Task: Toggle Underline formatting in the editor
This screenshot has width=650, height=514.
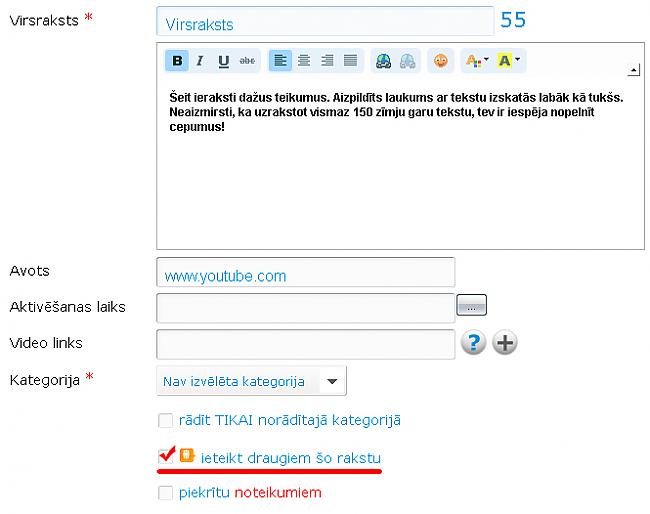Action: [223, 61]
